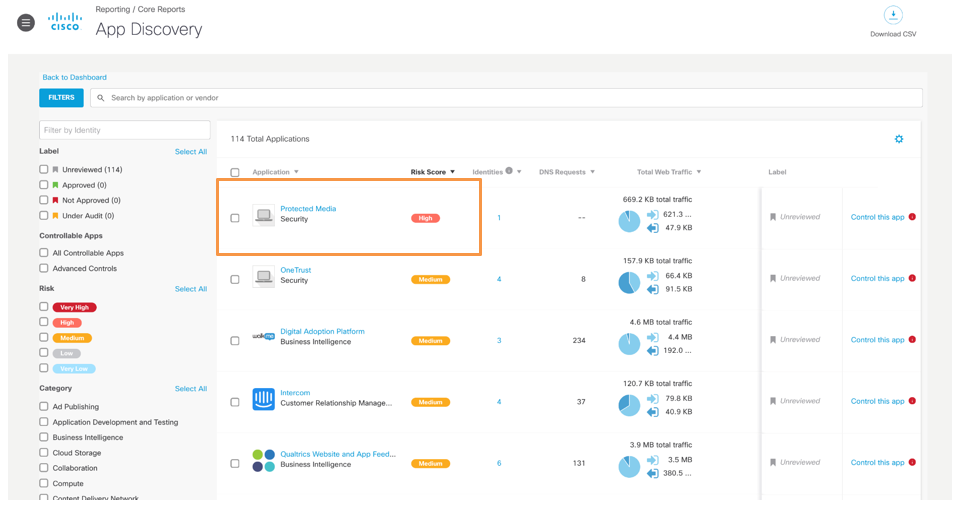This screenshot has width=966, height=510.
Task: Click the Reporting / Core Reports breadcrumb
Action: (x=140, y=9)
